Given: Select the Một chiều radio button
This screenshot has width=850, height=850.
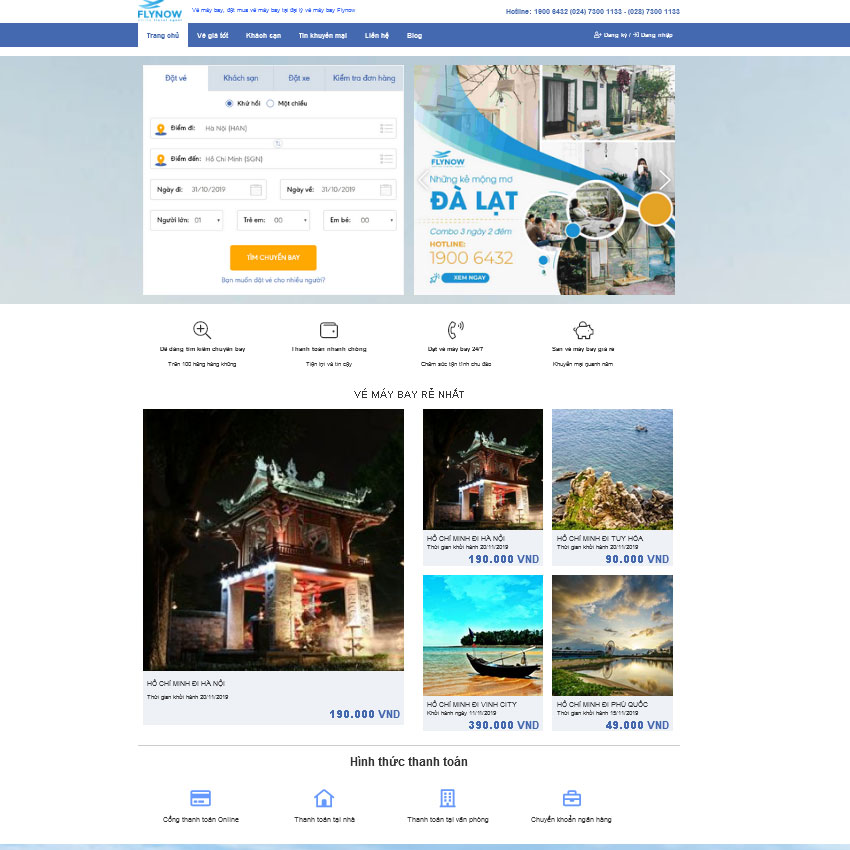Looking at the screenshot, I should (270, 103).
